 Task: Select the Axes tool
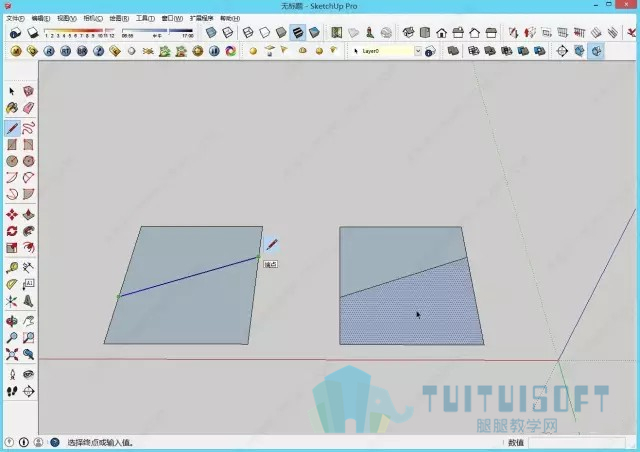click(12, 301)
